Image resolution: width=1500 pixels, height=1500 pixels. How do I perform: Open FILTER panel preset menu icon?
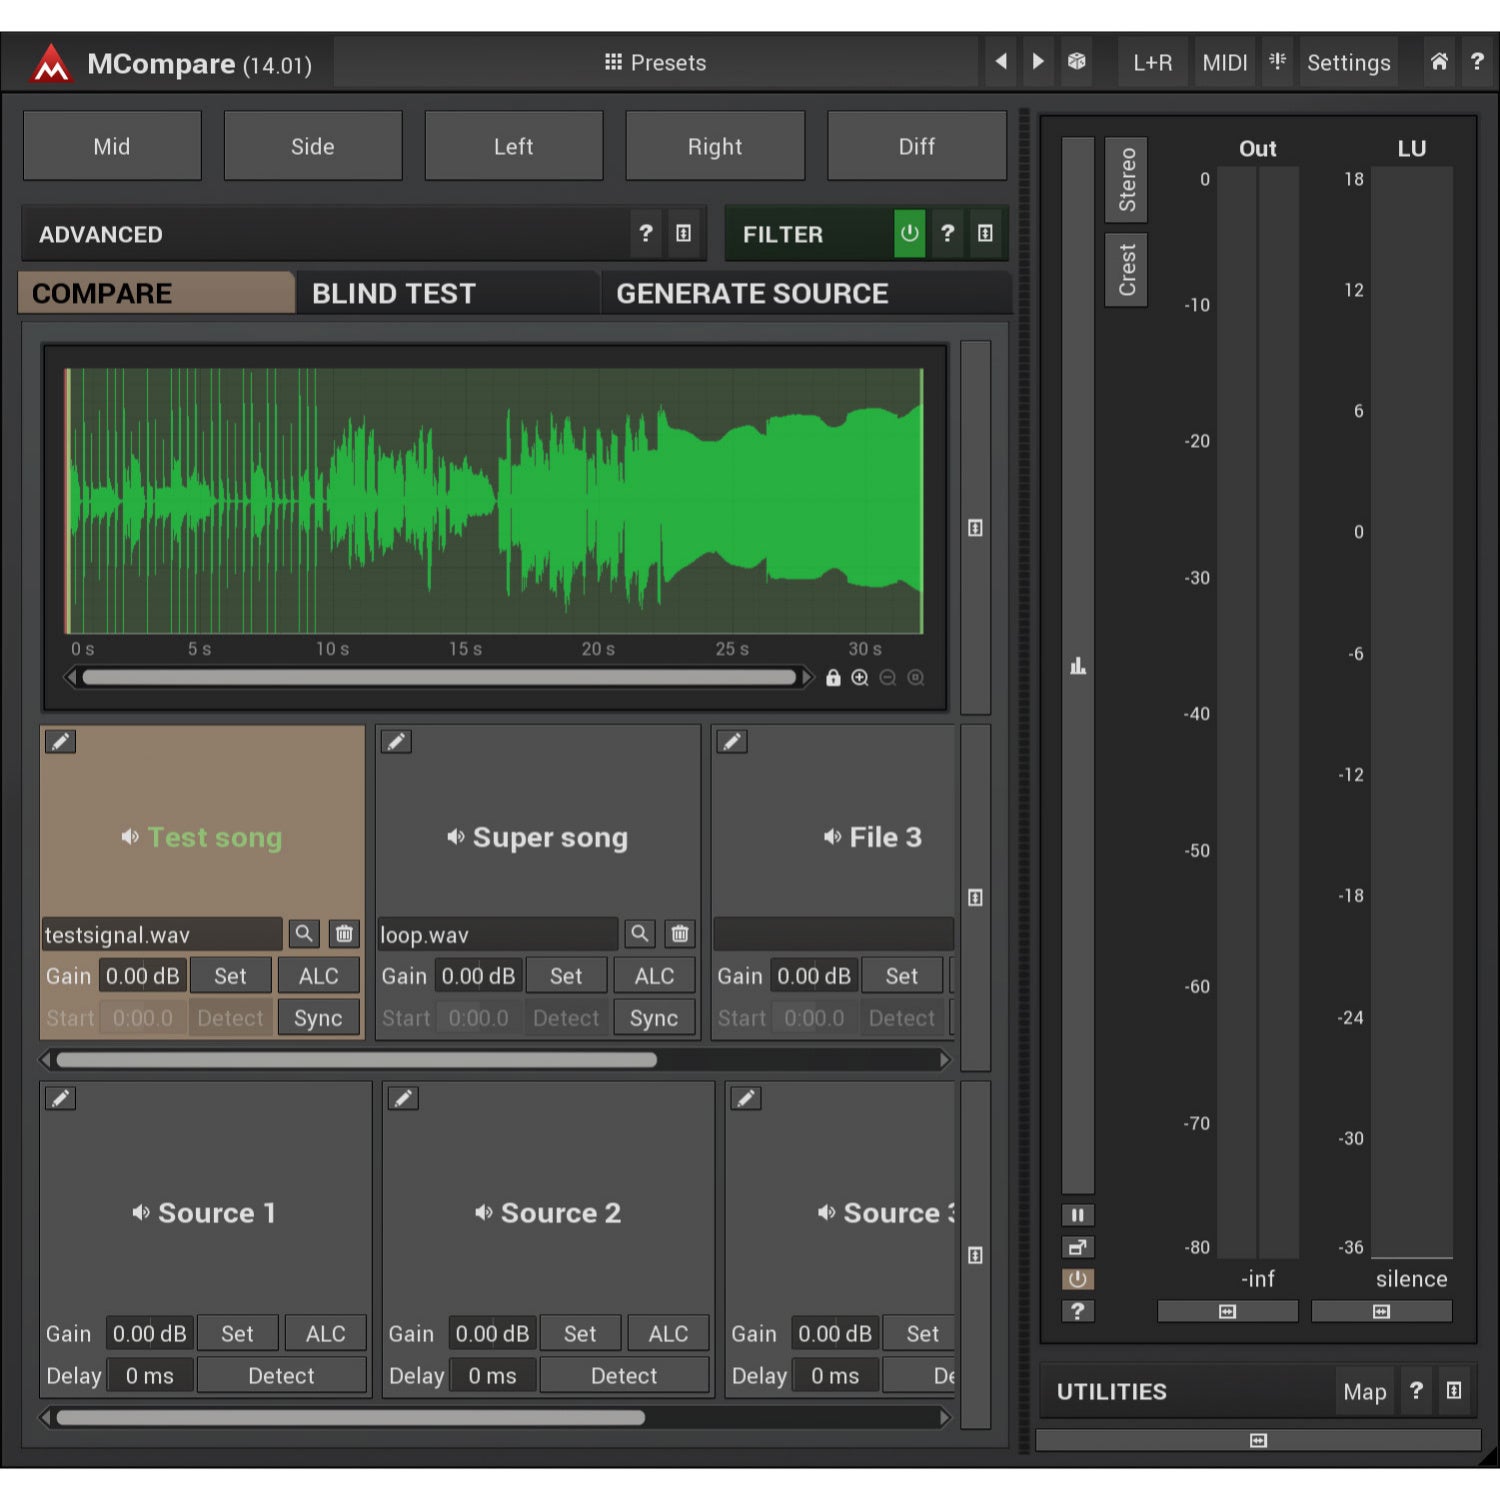(985, 234)
